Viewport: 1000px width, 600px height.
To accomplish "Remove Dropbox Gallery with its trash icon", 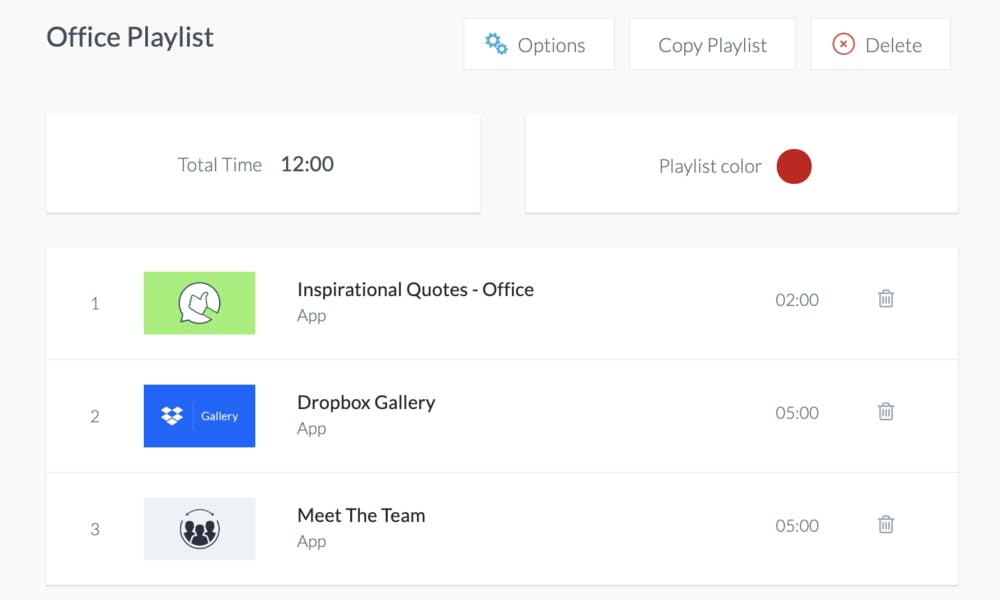I will [x=886, y=411].
